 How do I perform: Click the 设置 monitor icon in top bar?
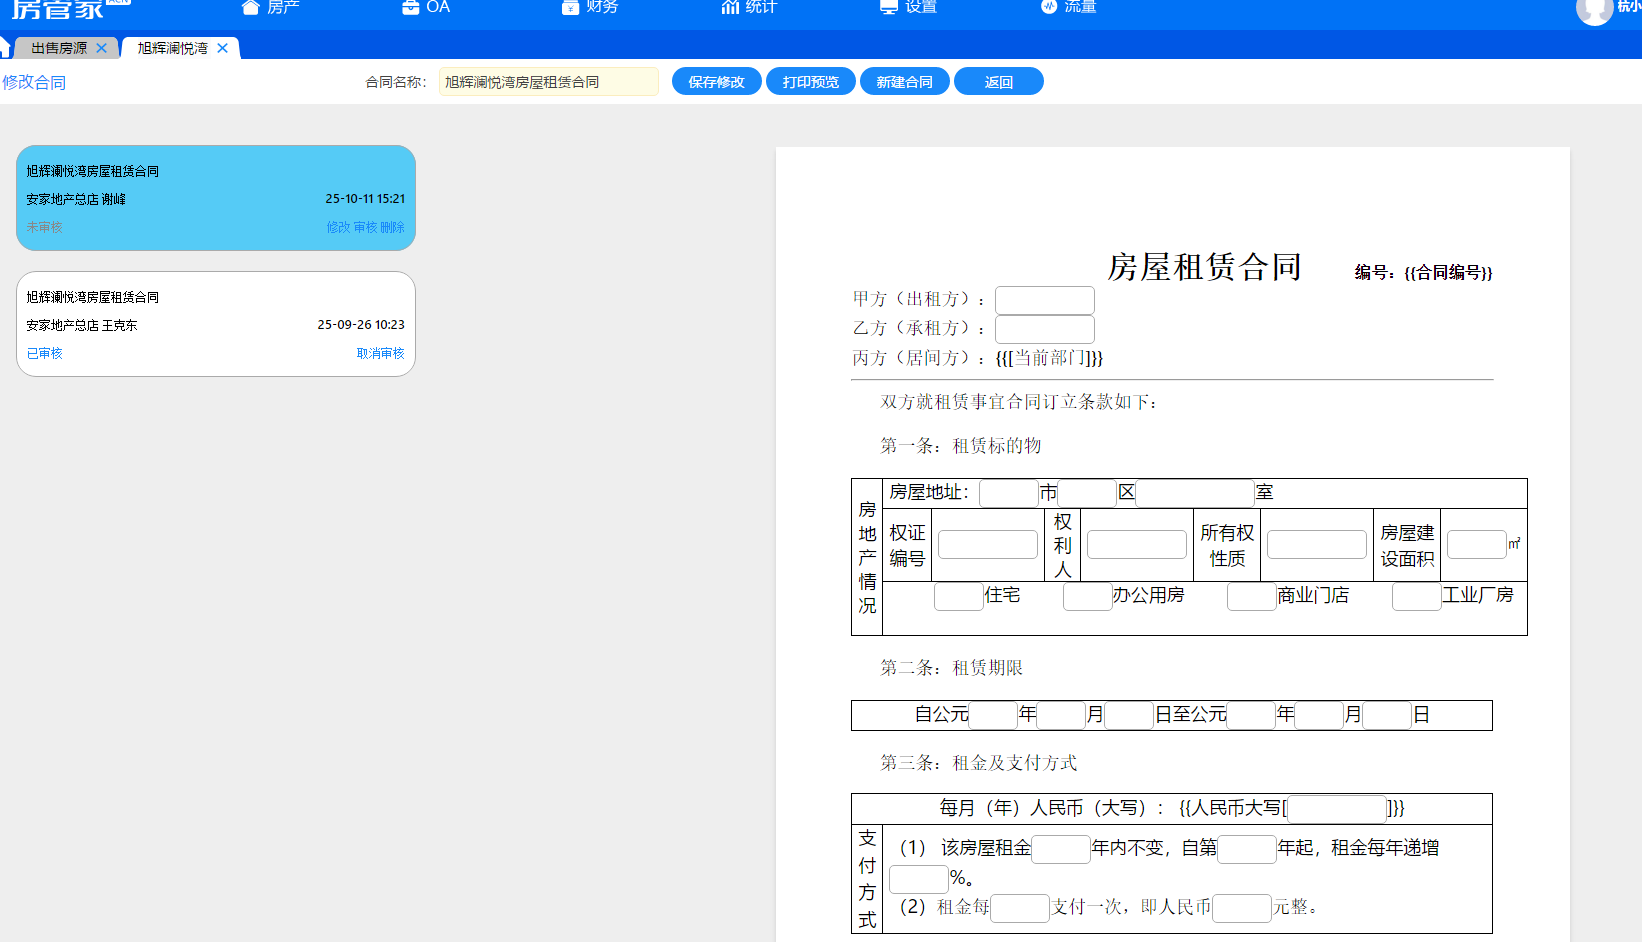888,7
